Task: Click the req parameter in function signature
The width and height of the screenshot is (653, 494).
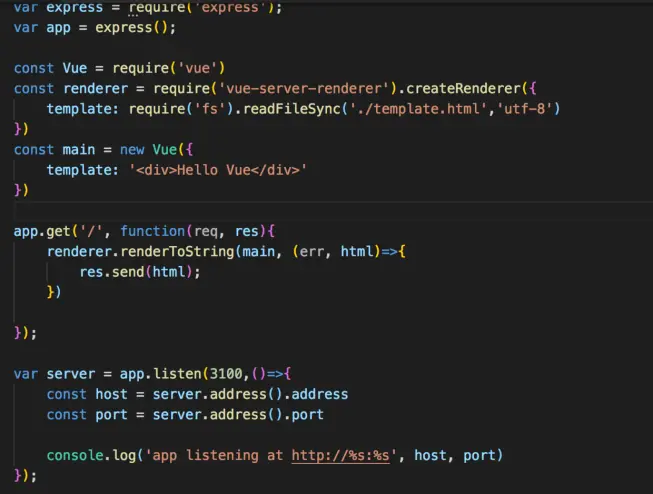Action: [206, 231]
